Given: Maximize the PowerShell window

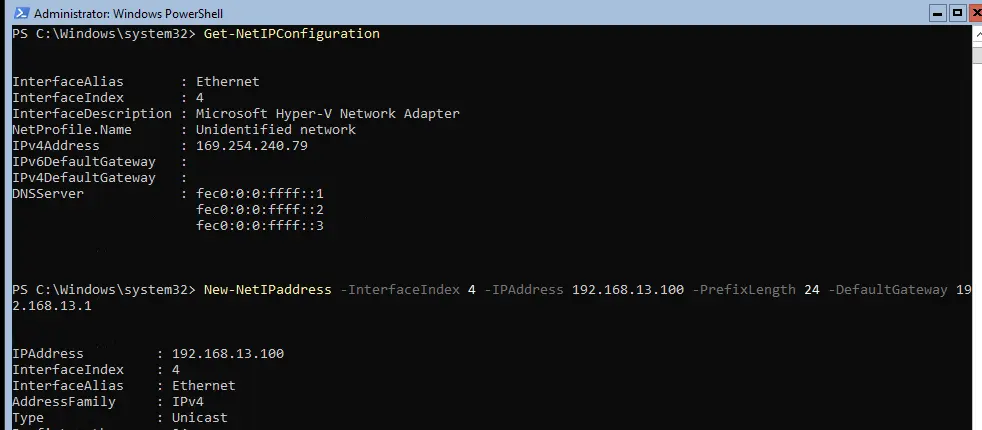Looking at the screenshot, I should tap(956, 13).
